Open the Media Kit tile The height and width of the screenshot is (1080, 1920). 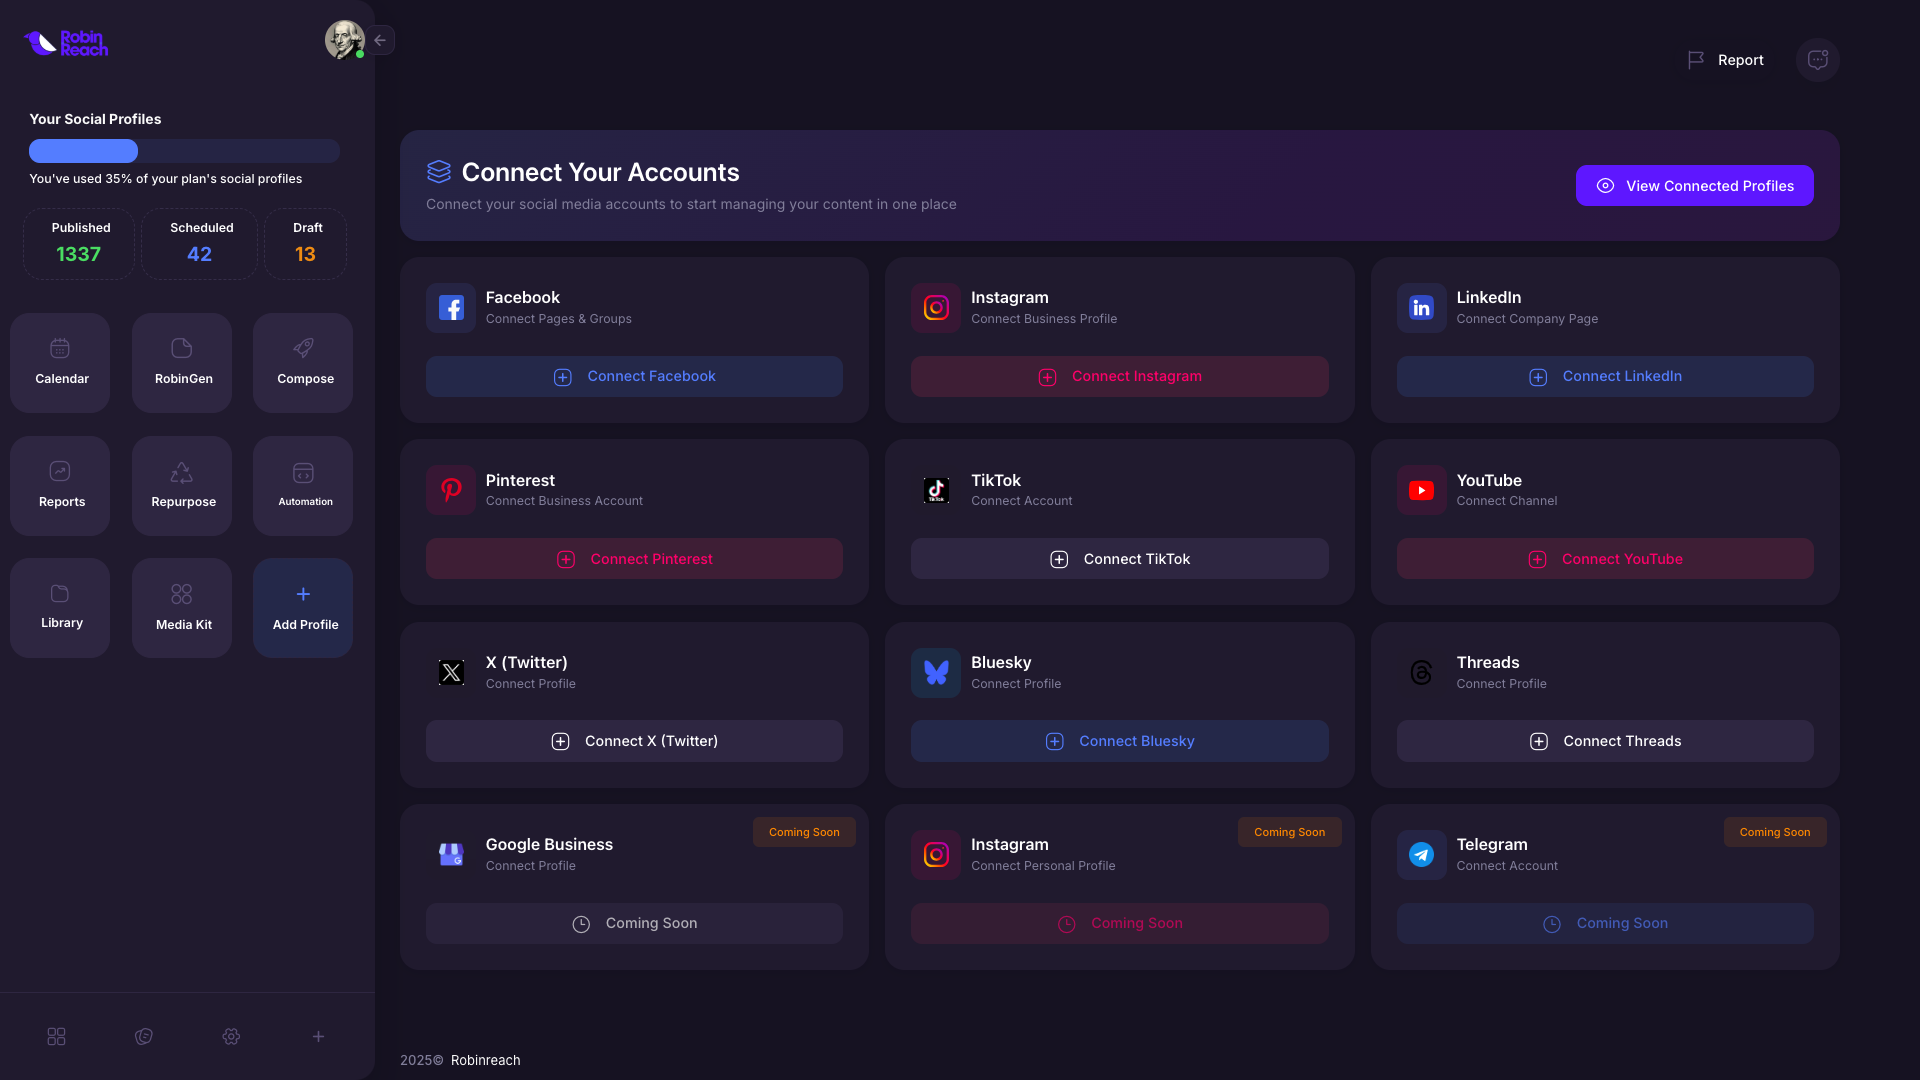[182, 607]
